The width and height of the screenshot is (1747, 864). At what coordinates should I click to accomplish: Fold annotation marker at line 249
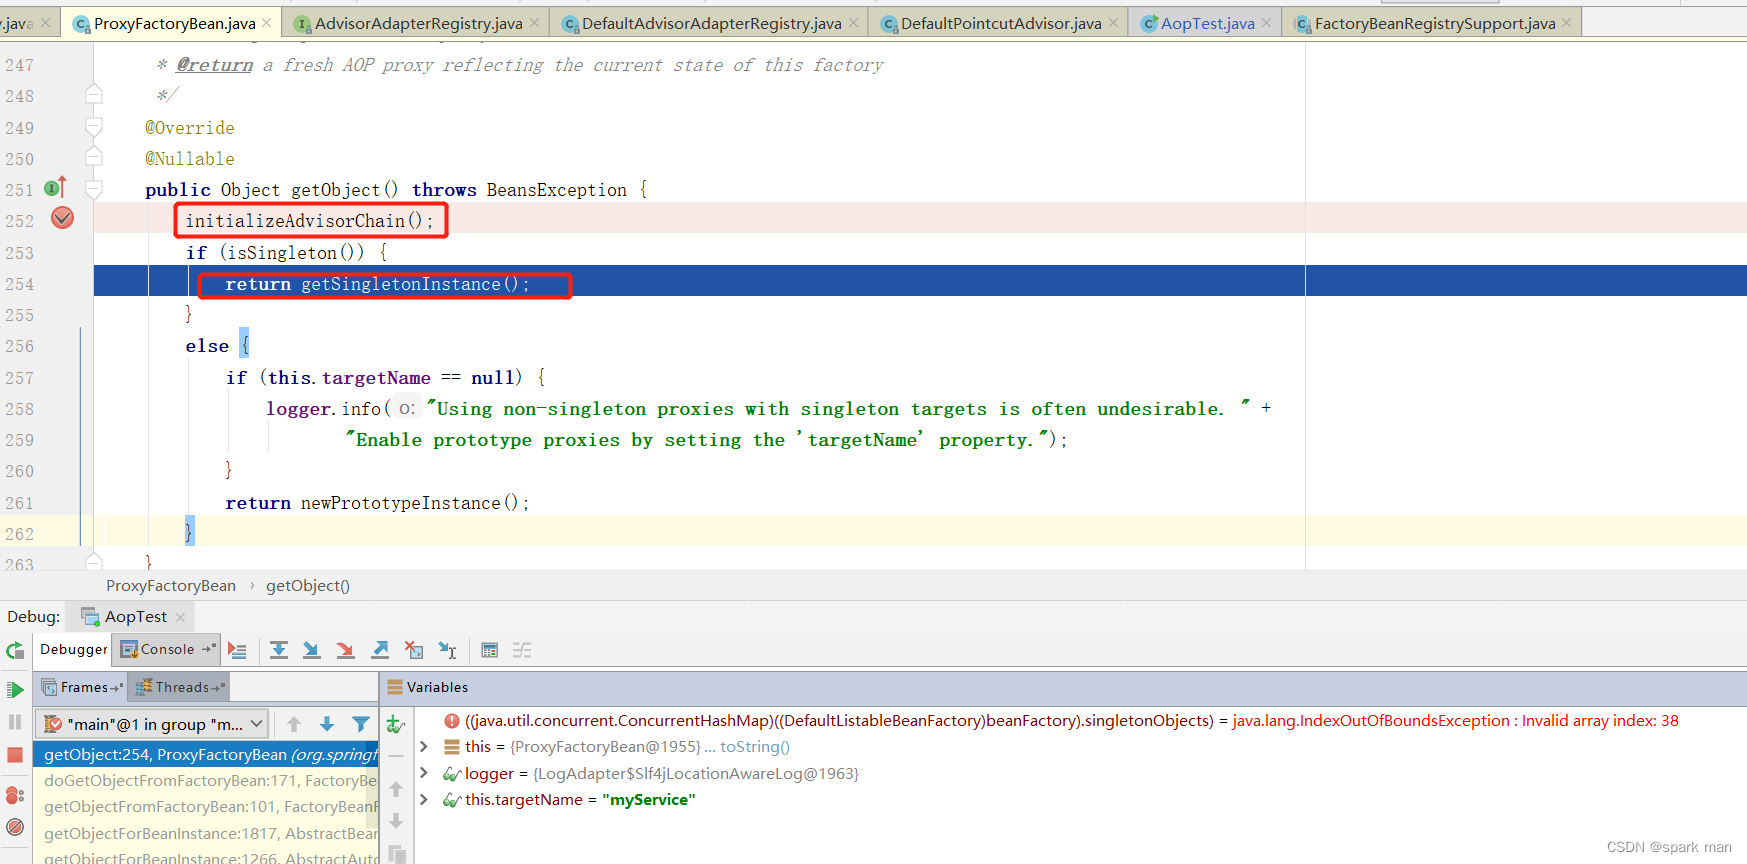click(94, 127)
